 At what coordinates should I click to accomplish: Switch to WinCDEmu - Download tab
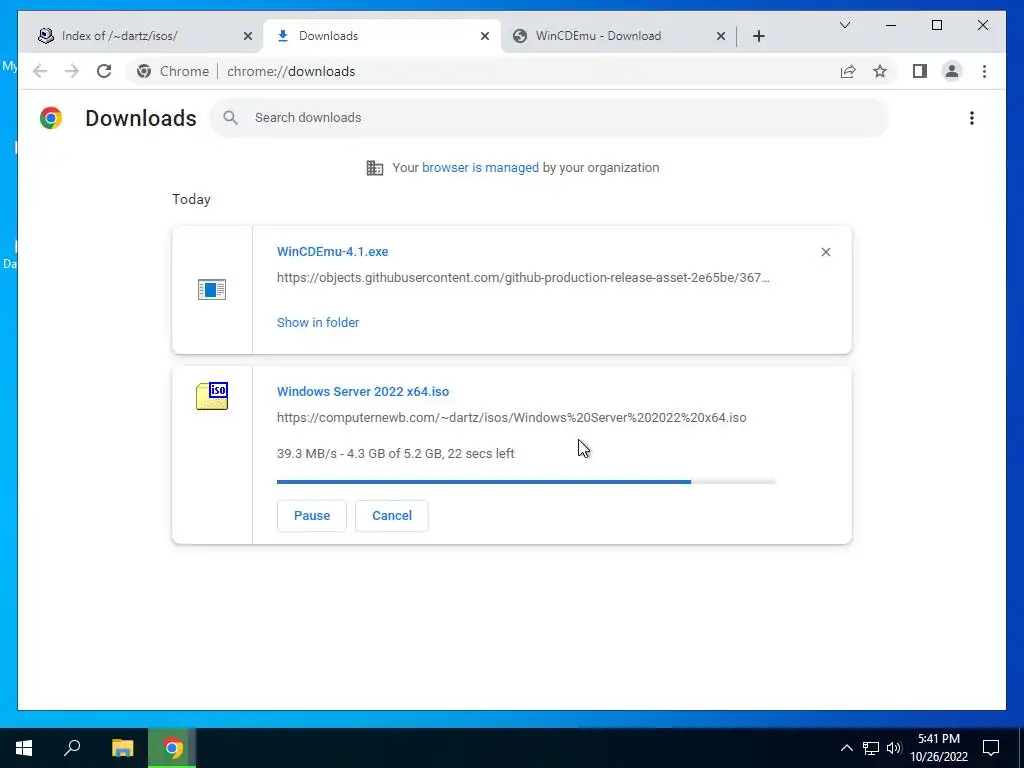pyautogui.click(x=618, y=36)
